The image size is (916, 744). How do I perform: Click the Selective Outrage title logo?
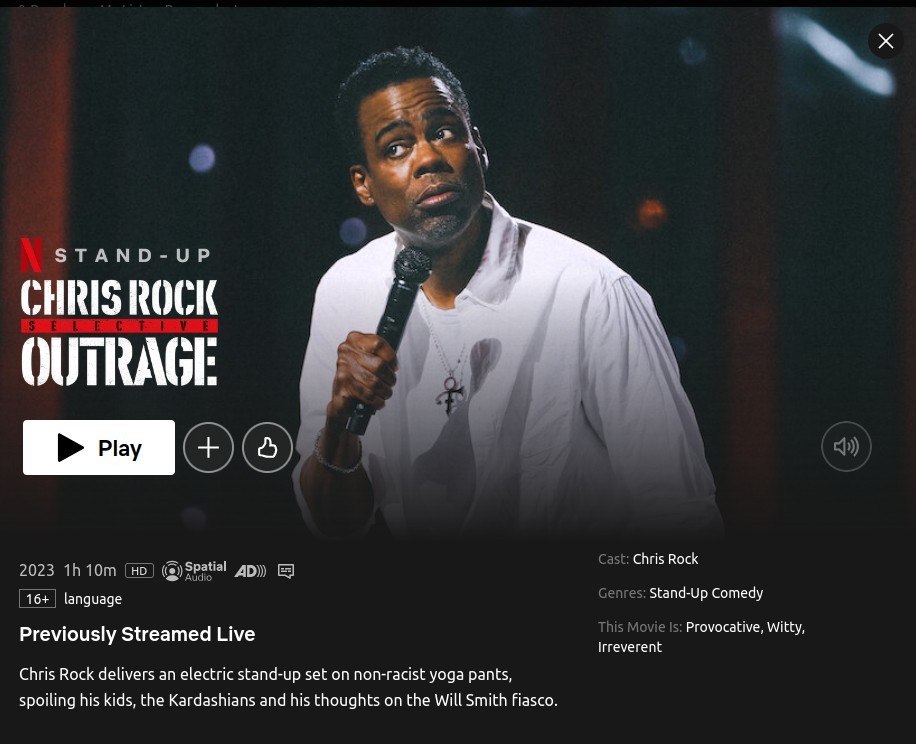click(x=119, y=332)
